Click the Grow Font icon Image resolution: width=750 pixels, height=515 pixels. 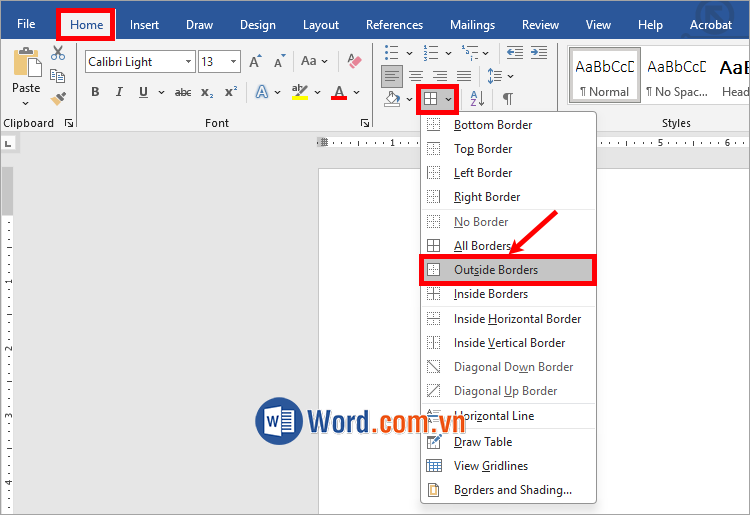click(x=255, y=62)
